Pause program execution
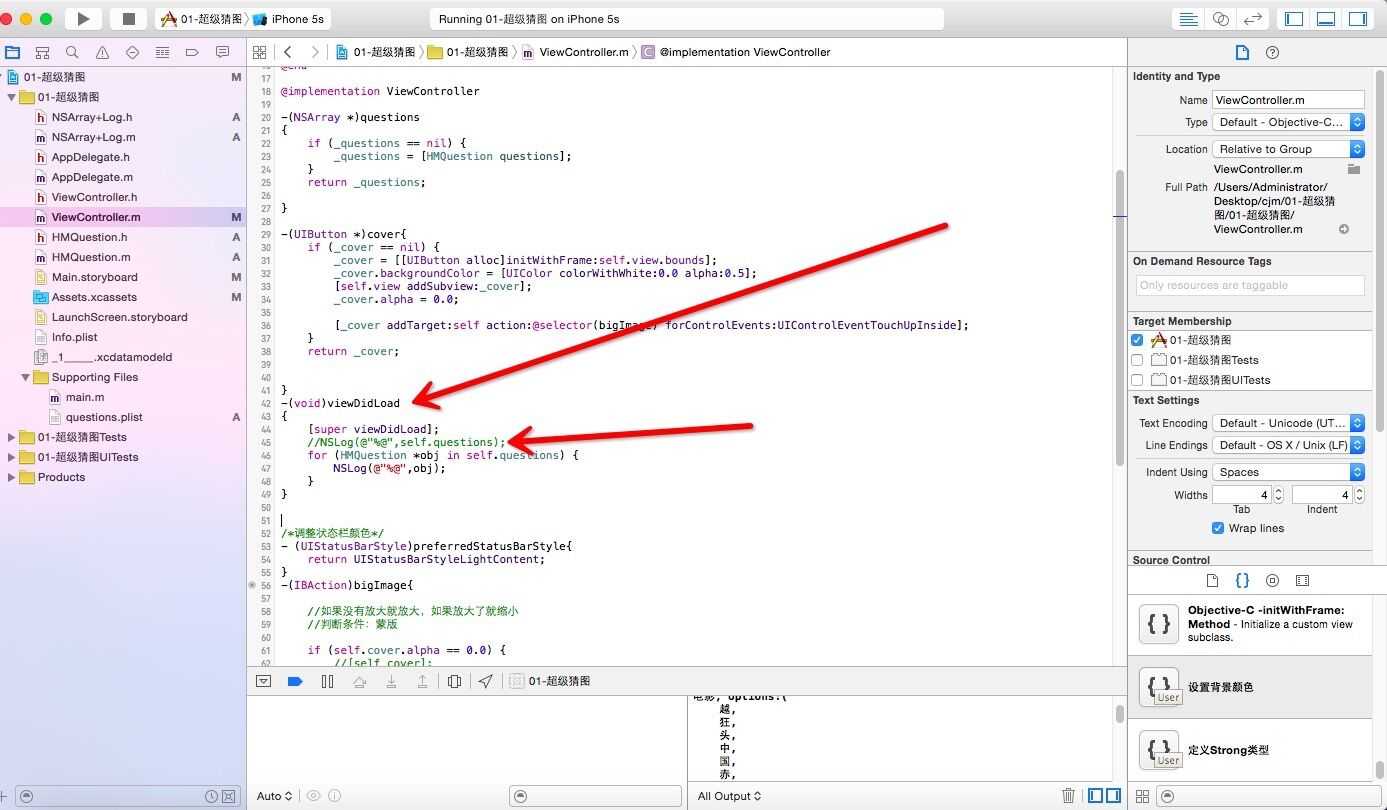The height and width of the screenshot is (810, 1387). (327, 681)
